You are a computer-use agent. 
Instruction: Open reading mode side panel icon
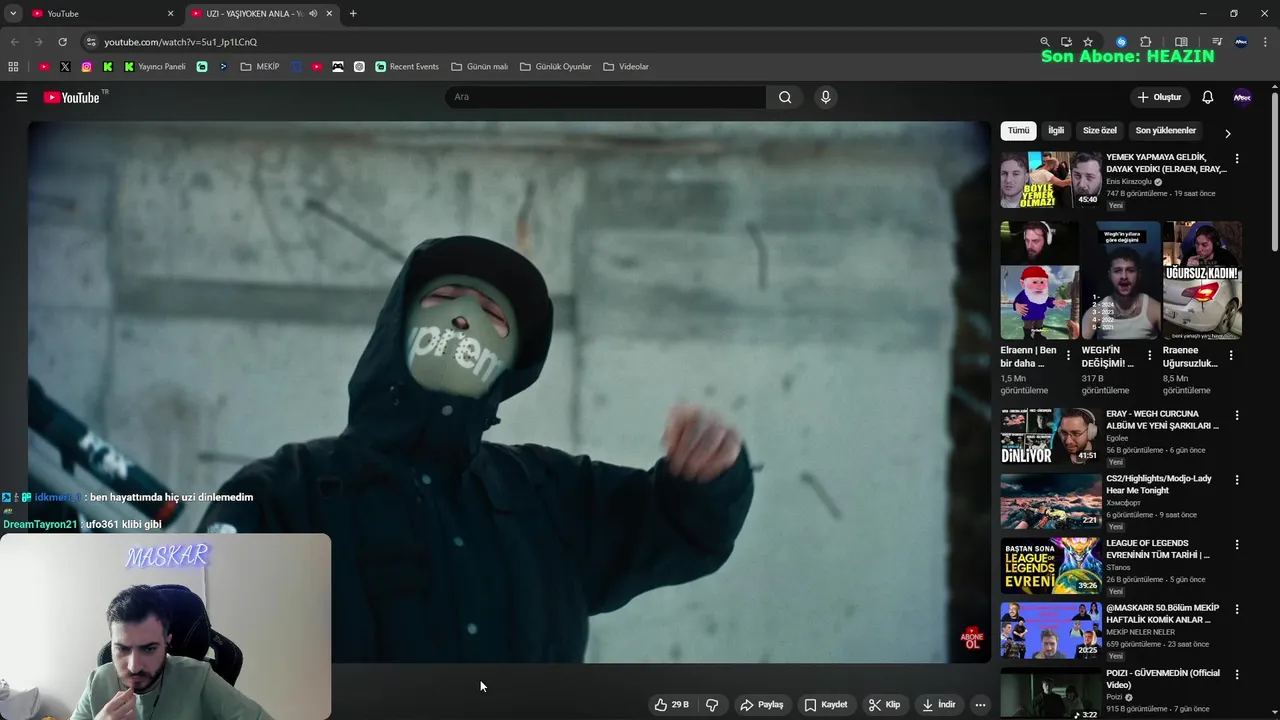(1181, 42)
